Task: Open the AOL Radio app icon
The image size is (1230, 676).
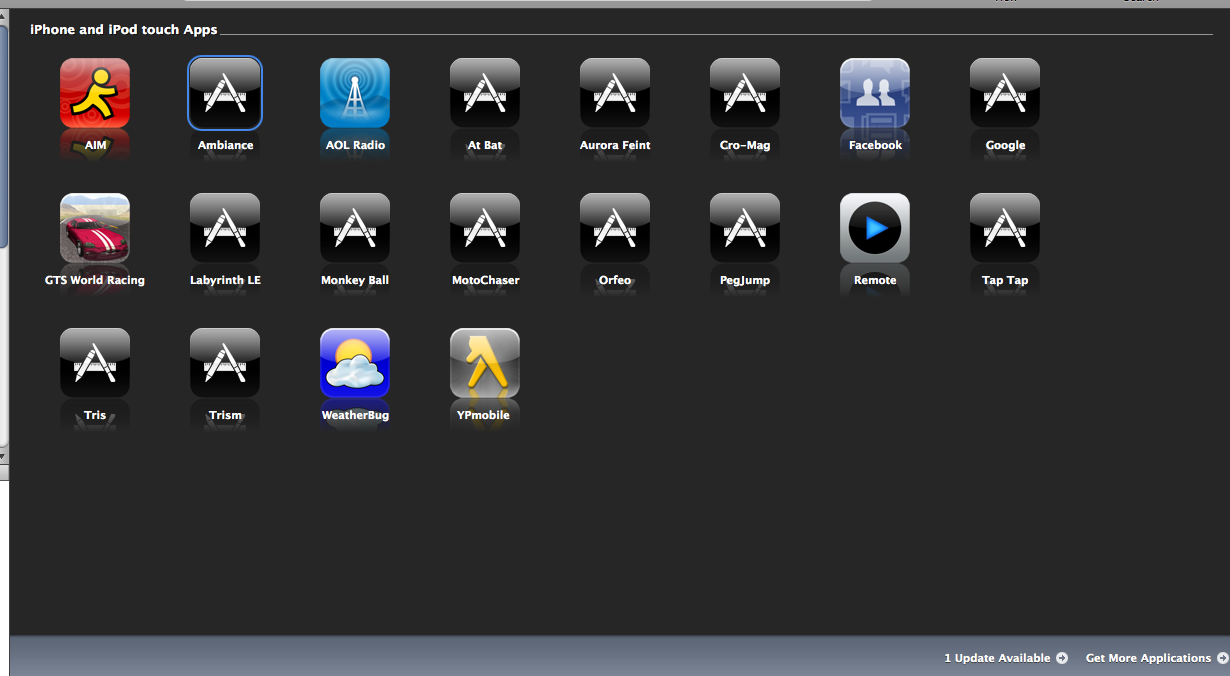Action: point(355,93)
